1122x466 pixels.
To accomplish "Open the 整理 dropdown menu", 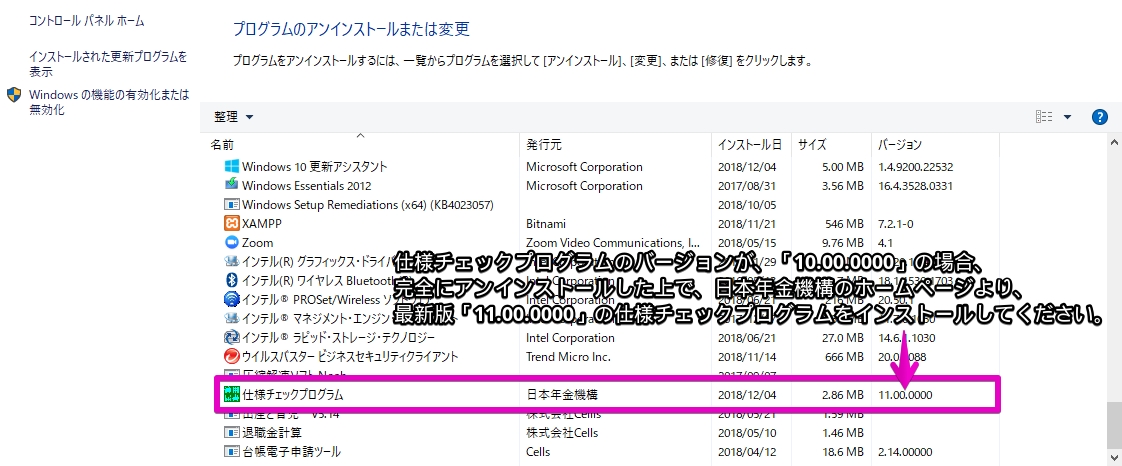I will point(233,117).
